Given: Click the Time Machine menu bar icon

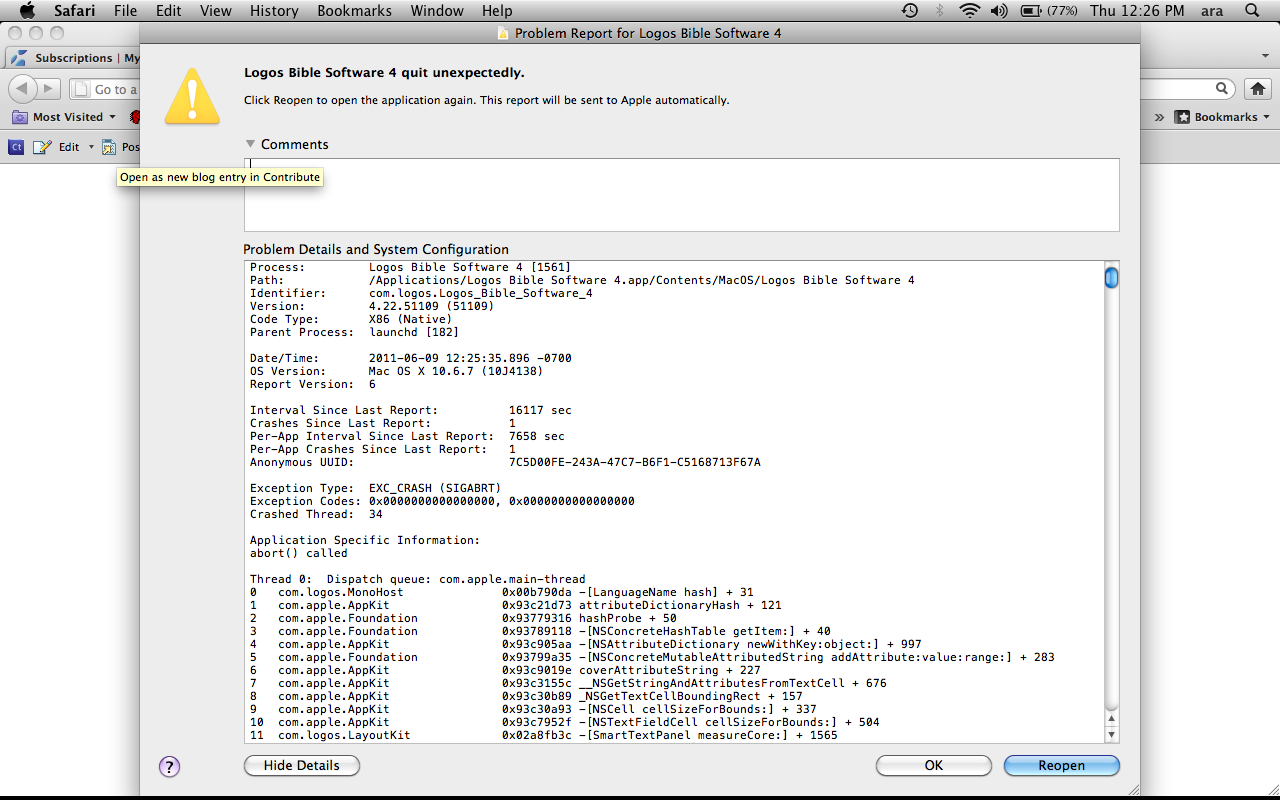Looking at the screenshot, I should pyautogui.click(x=910, y=11).
